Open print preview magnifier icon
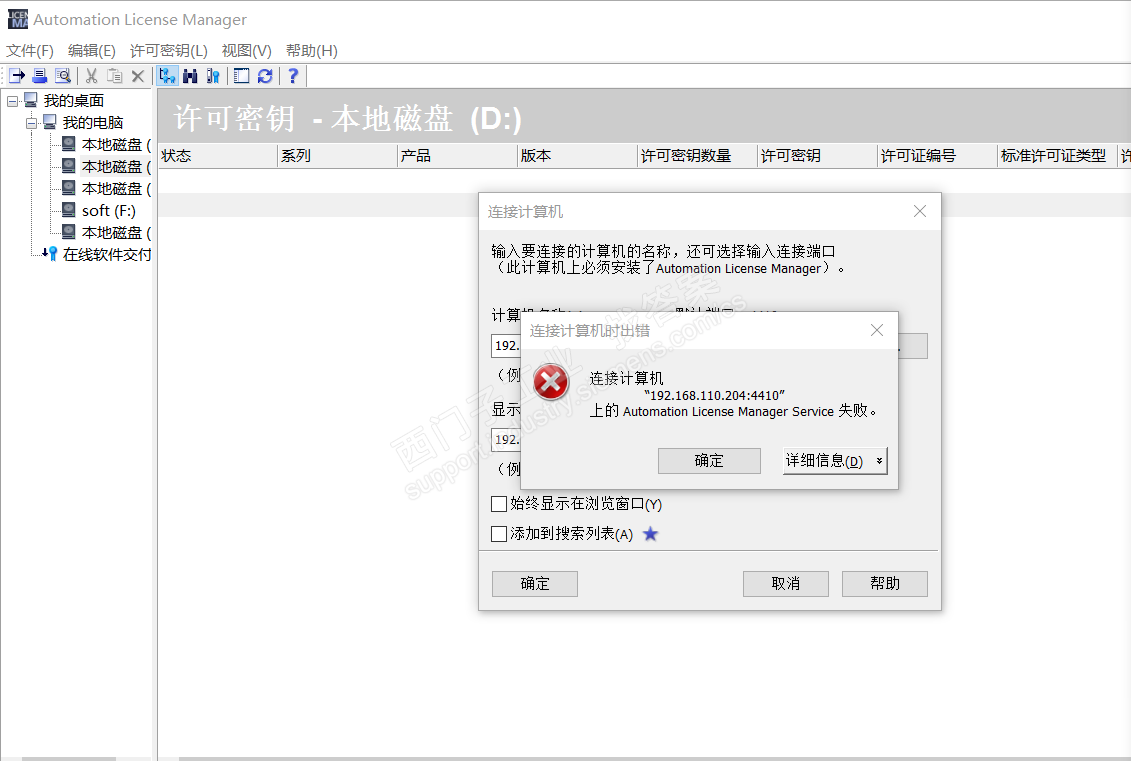This screenshot has height=761, width=1131. click(x=63, y=76)
